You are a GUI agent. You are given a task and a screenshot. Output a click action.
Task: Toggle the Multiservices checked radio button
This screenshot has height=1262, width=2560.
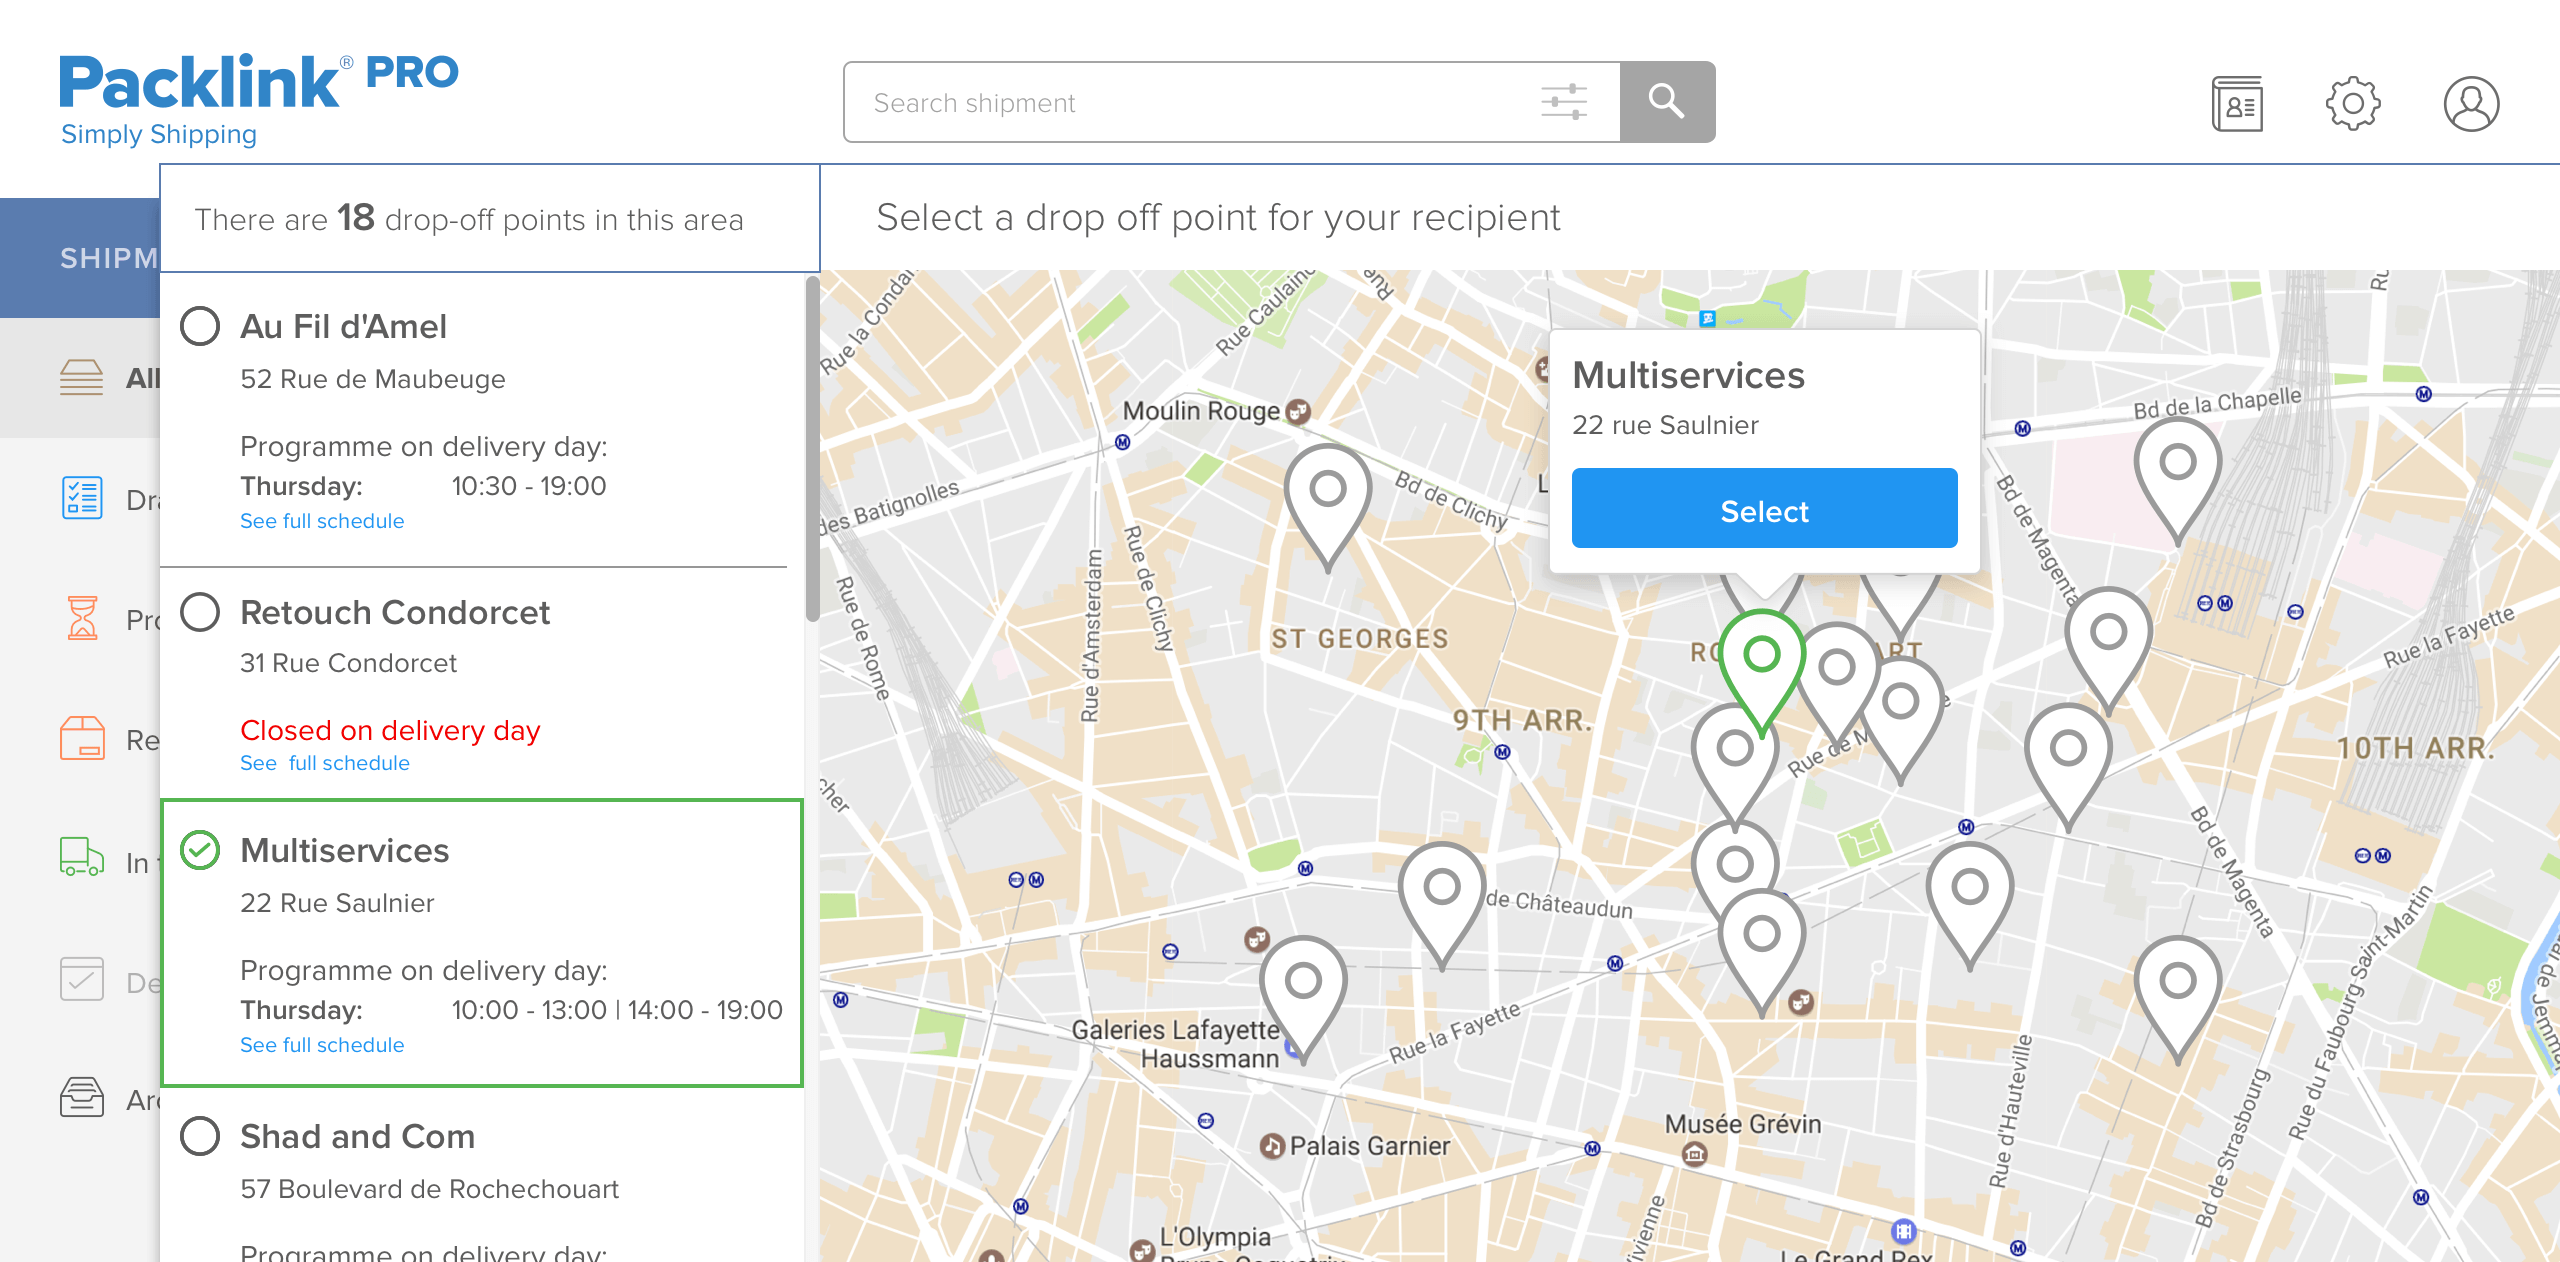click(x=200, y=850)
